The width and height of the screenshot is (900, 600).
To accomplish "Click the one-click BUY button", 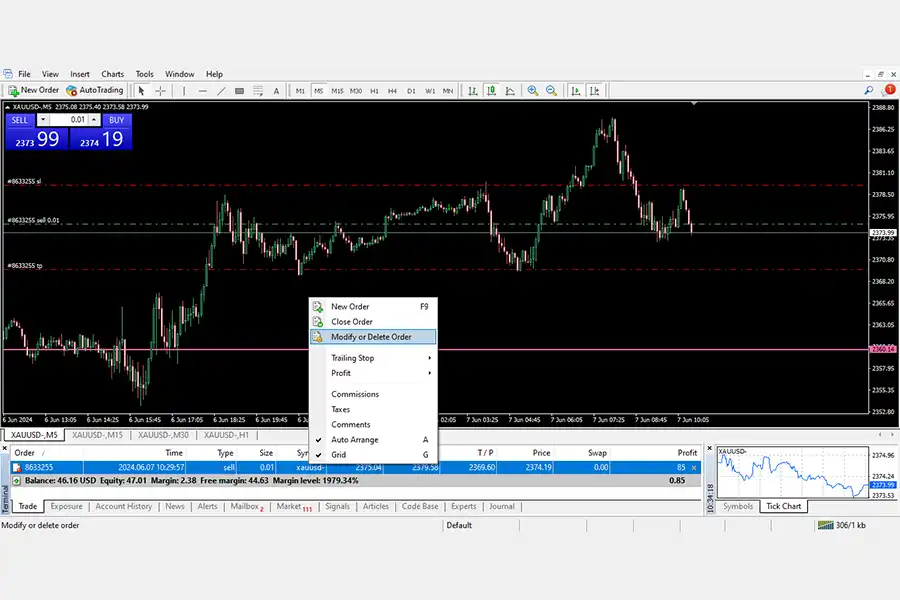I will click(117, 120).
